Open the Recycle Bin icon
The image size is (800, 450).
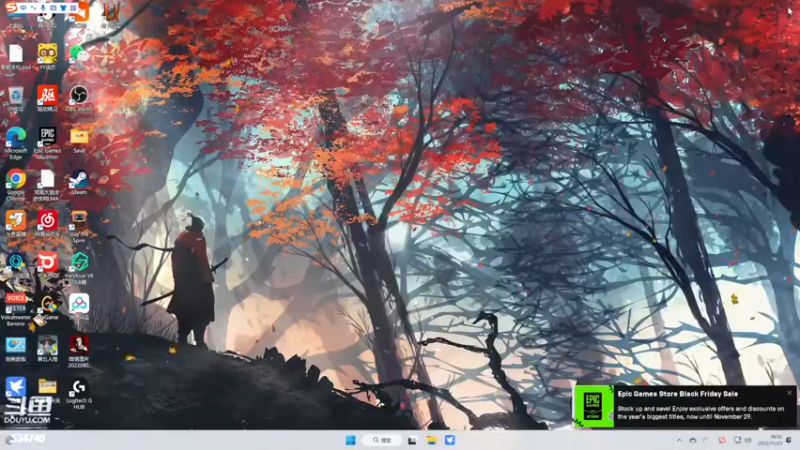[x=16, y=98]
